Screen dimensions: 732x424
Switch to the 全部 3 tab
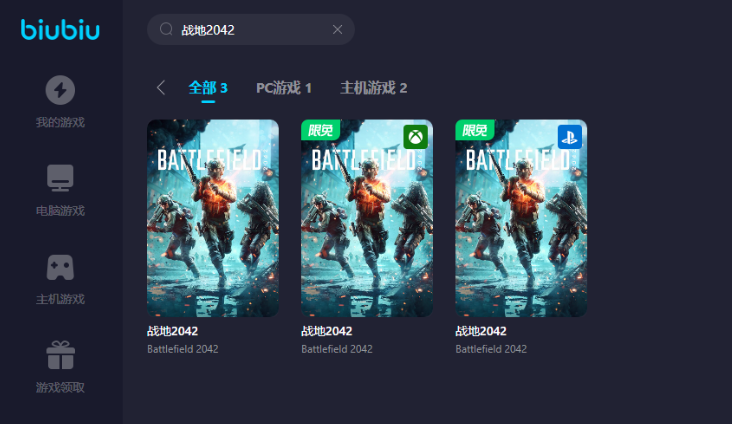pos(208,88)
